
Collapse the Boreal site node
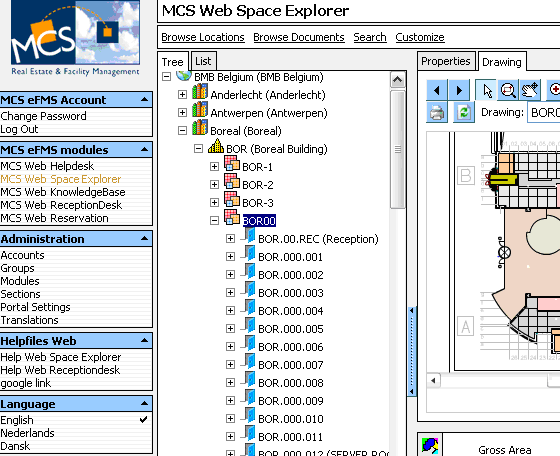tap(182, 131)
